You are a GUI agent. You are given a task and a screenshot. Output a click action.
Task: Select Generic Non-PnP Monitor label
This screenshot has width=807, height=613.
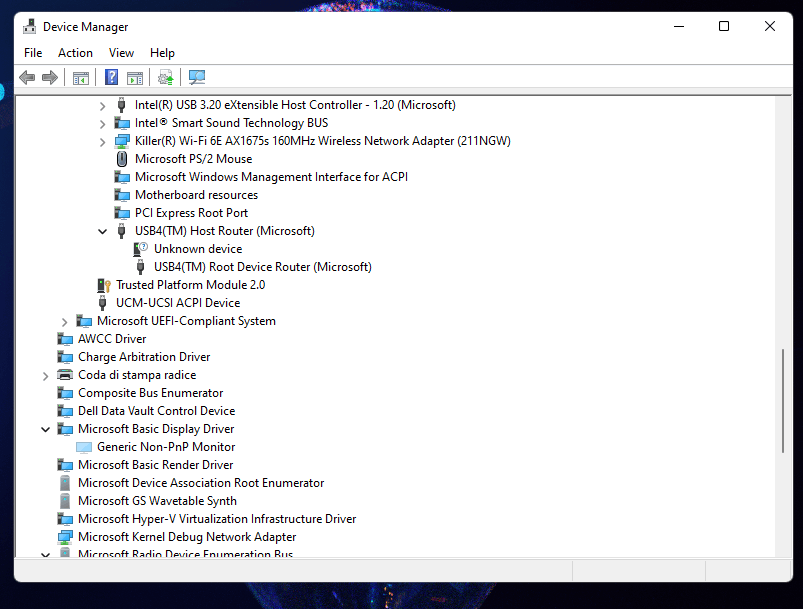[x=166, y=447]
